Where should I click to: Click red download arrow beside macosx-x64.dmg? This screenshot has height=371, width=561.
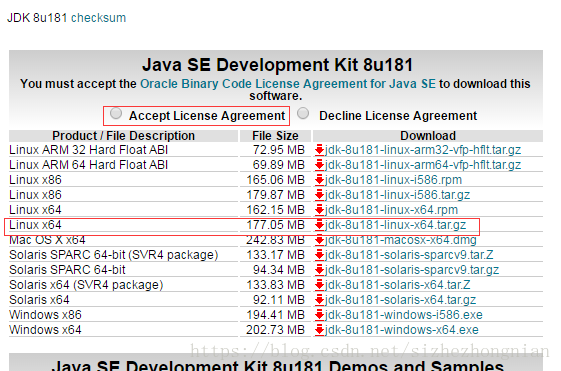pyautogui.click(x=319, y=240)
